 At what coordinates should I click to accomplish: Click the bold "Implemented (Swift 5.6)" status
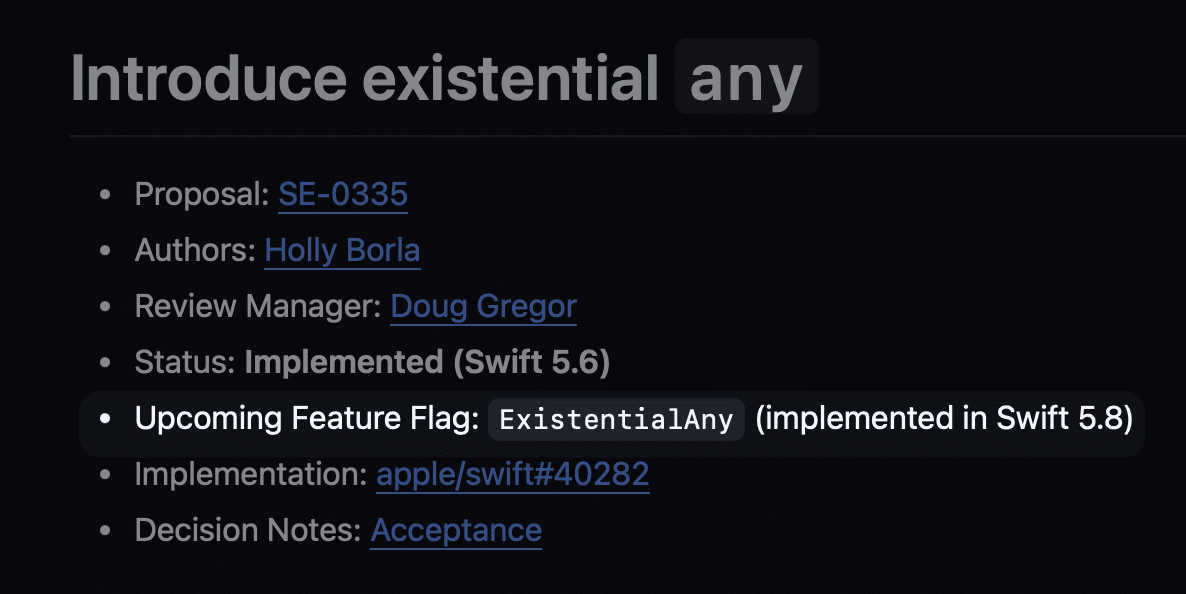pyautogui.click(x=427, y=362)
